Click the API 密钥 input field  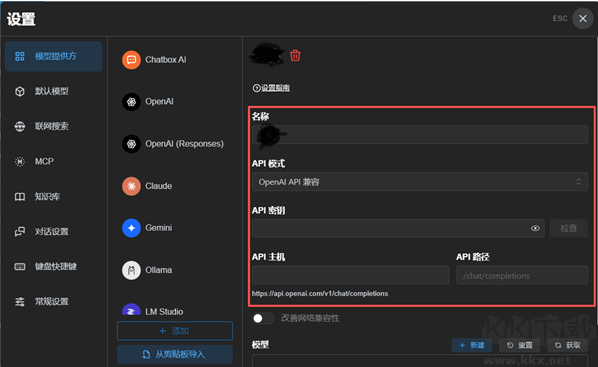click(x=398, y=229)
